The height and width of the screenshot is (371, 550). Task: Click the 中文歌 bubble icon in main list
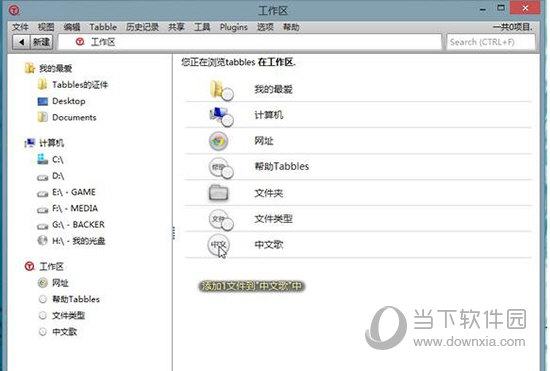point(219,245)
